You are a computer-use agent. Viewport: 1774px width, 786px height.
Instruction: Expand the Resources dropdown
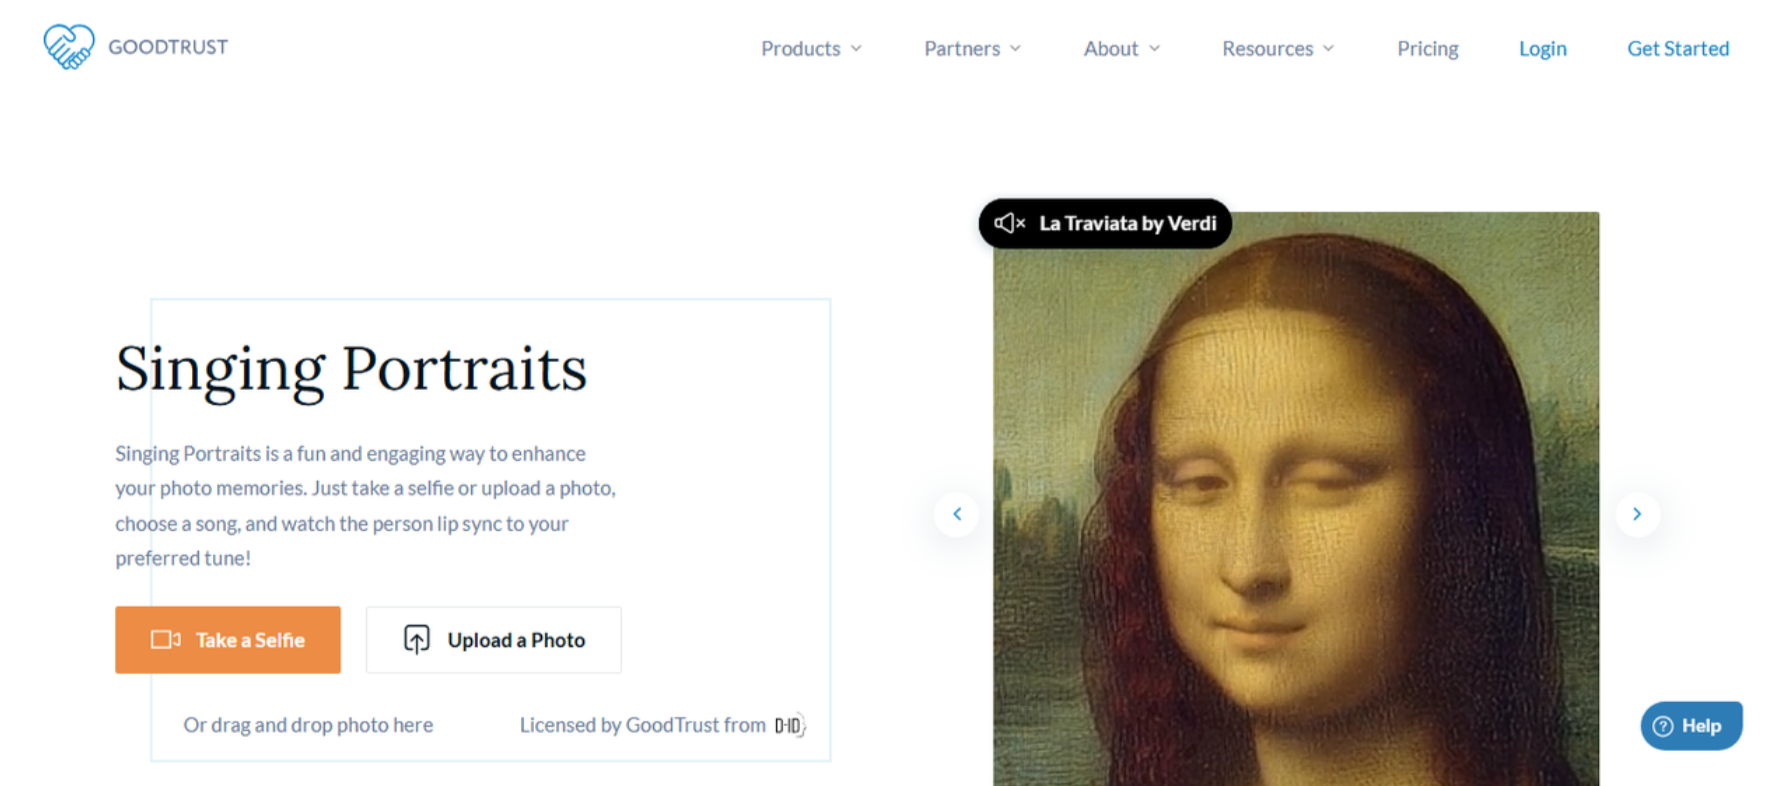[x=1277, y=48]
